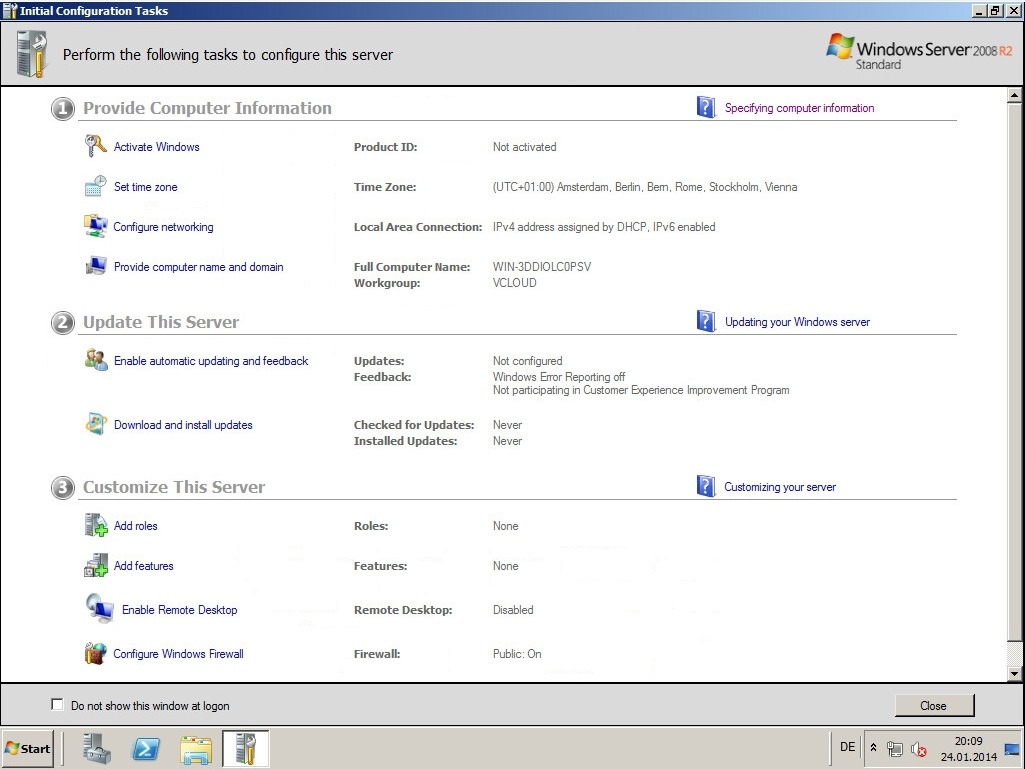
Task: Open Server Manager from the taskbar
Action: pyautogui.click(x=97, y=748)
